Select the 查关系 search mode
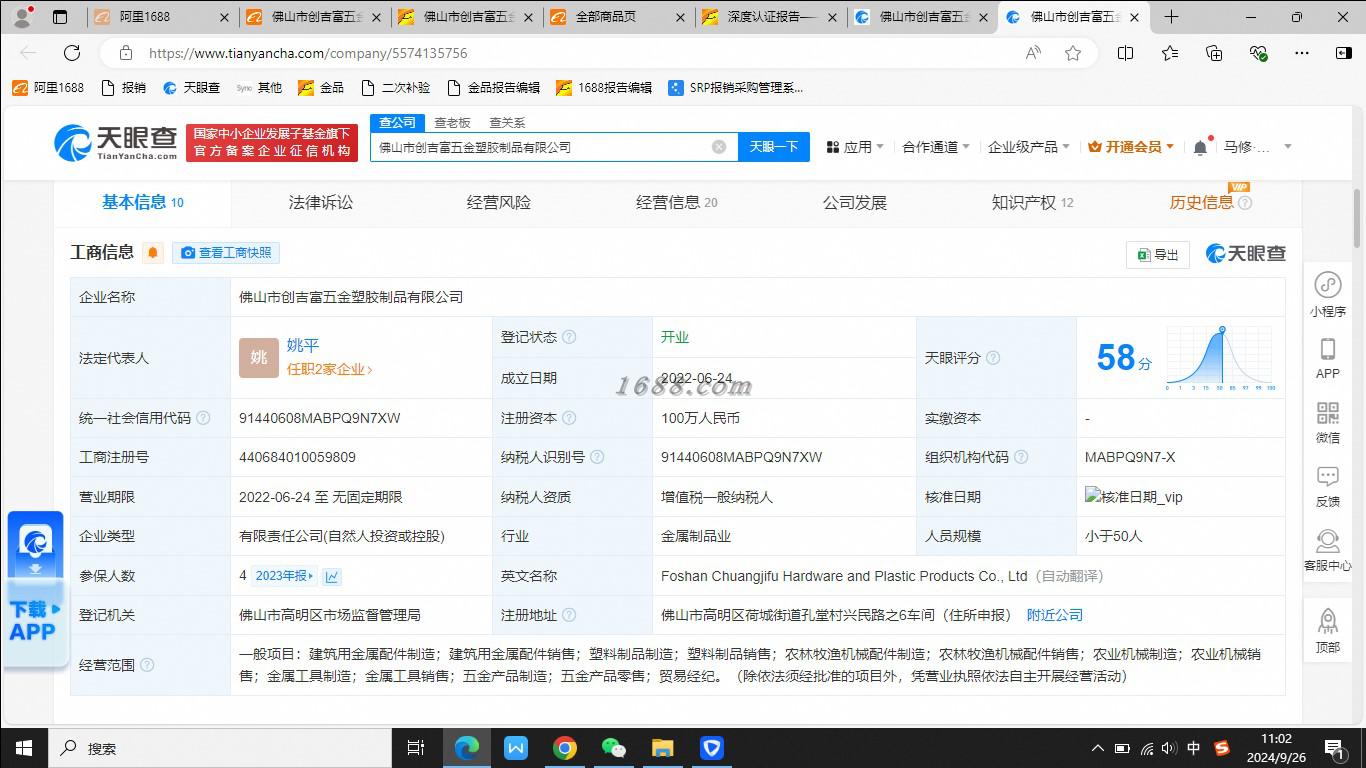Screen dimensions: 1366x768 coord(507,122)
